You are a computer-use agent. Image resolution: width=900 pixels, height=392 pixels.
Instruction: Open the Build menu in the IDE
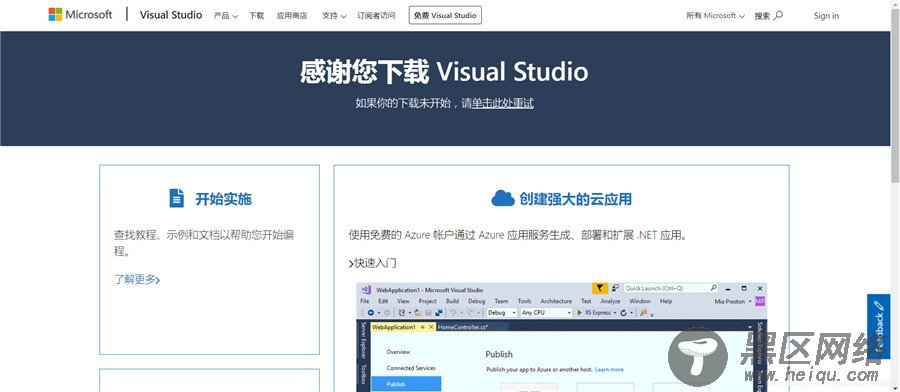coord(452,301)
